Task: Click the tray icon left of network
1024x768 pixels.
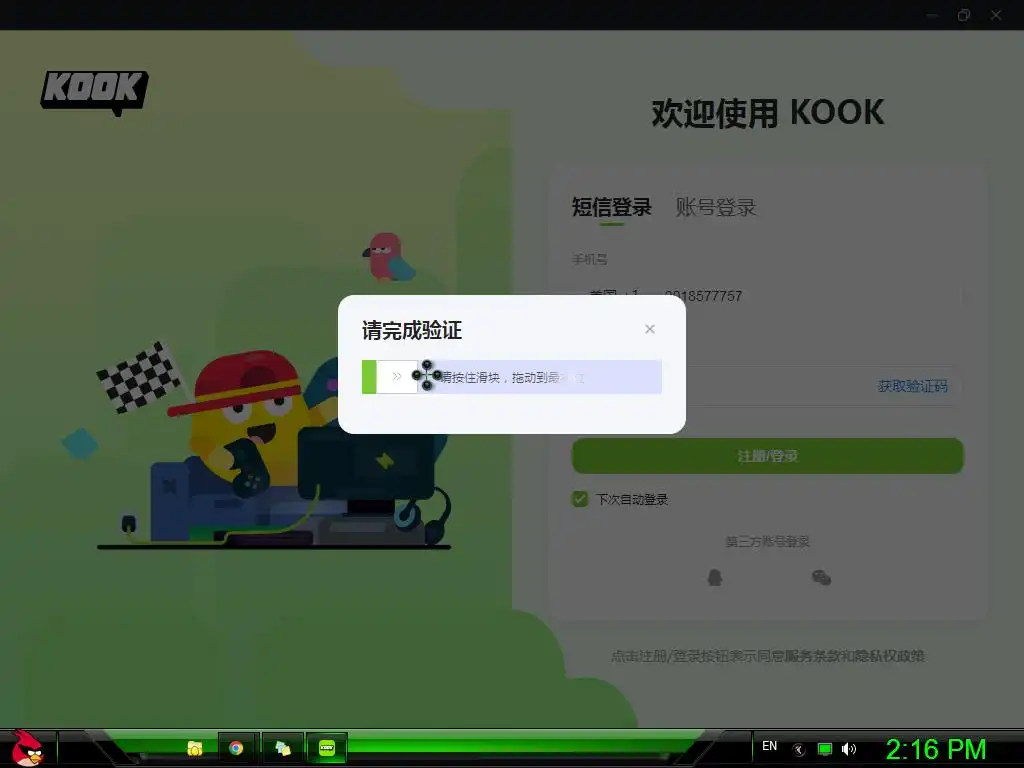Action: pyautogui.click(x=799, y=750)
